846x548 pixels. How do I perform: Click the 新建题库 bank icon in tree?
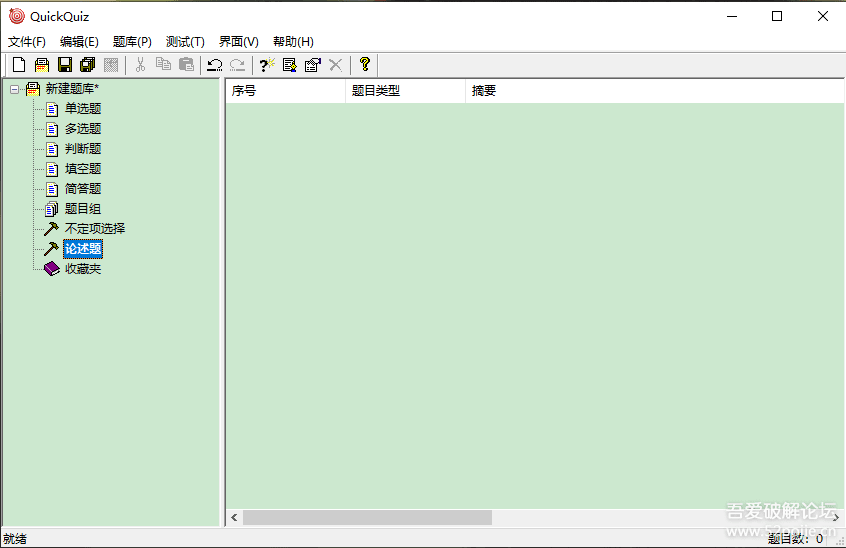pos(33,88)
